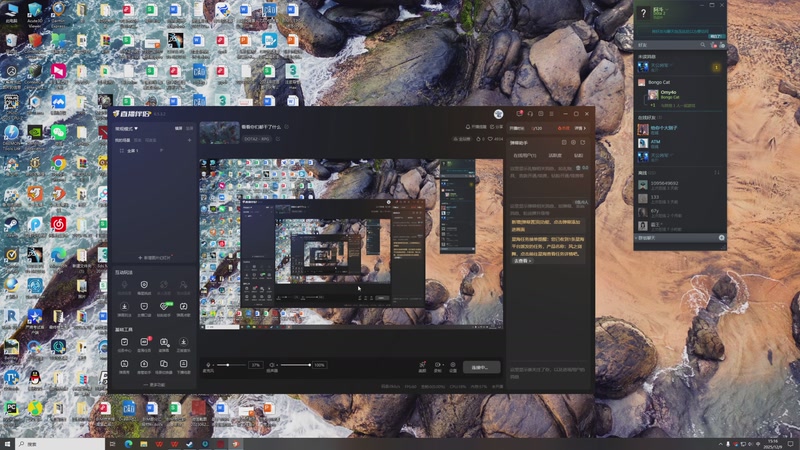Click the 100% speaker volume field
Viewport: 800px width, 450px height.
click(319, 365)
